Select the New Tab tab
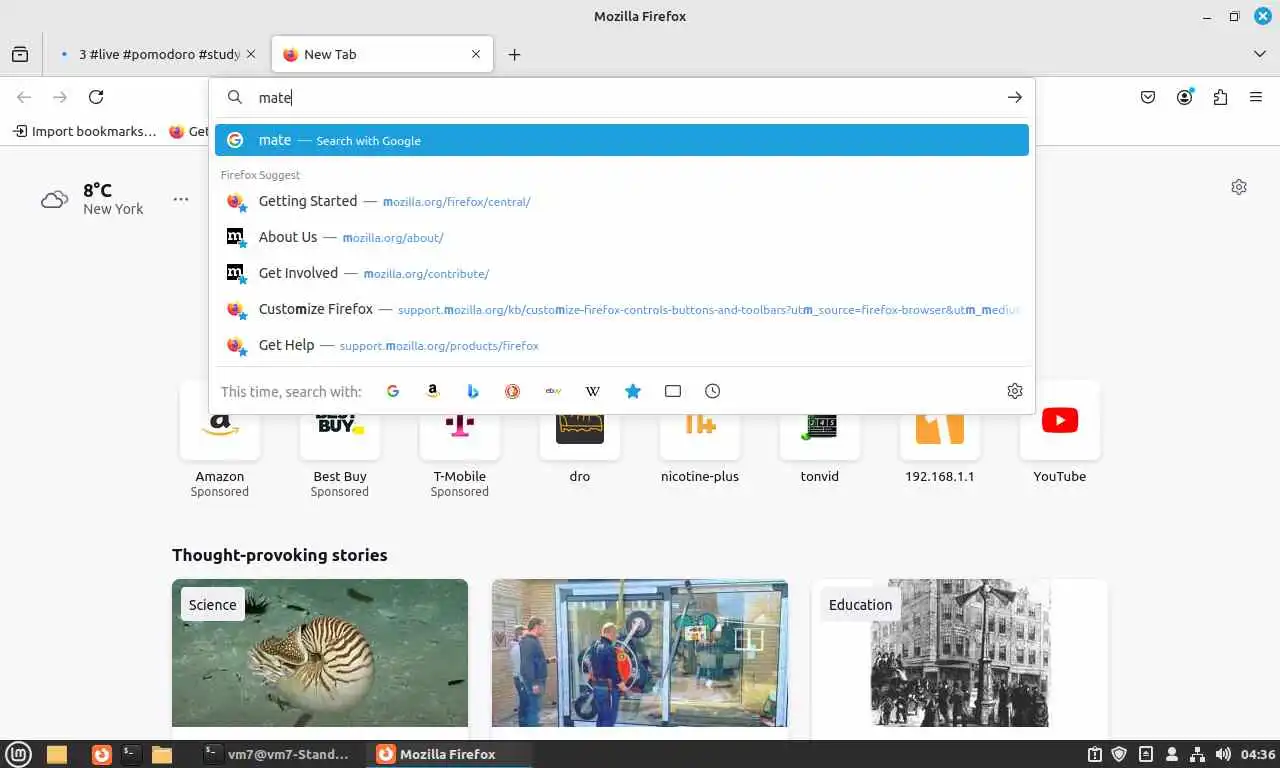Image resolution: width=1280 pixels, height=768 pixels. pos(382,54)
